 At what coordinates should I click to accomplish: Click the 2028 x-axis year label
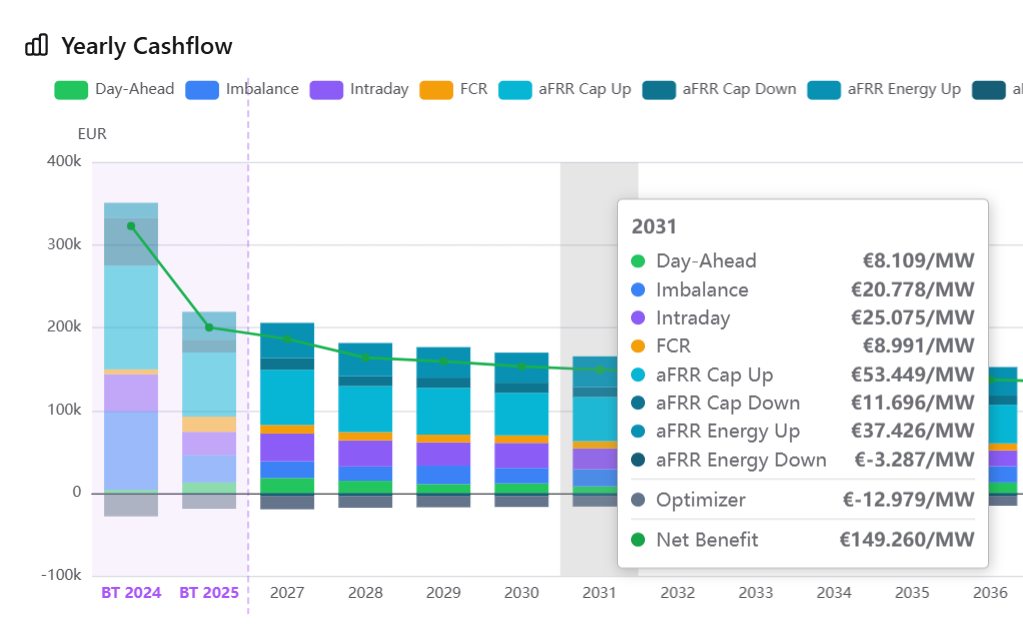tap(365, 593)
